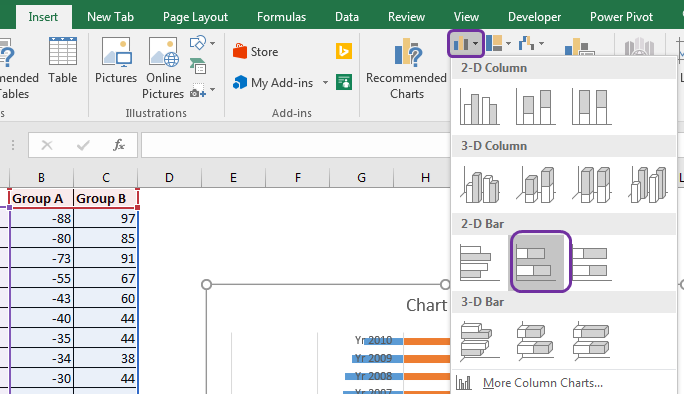Open the Formulas tab
Viewport: 684px width, 394px height.
click(x=281, y=17)
